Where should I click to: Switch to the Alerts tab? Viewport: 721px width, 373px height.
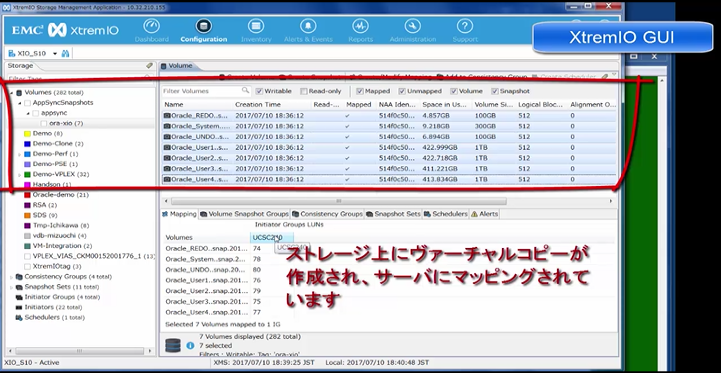click(x=484, y=214)
